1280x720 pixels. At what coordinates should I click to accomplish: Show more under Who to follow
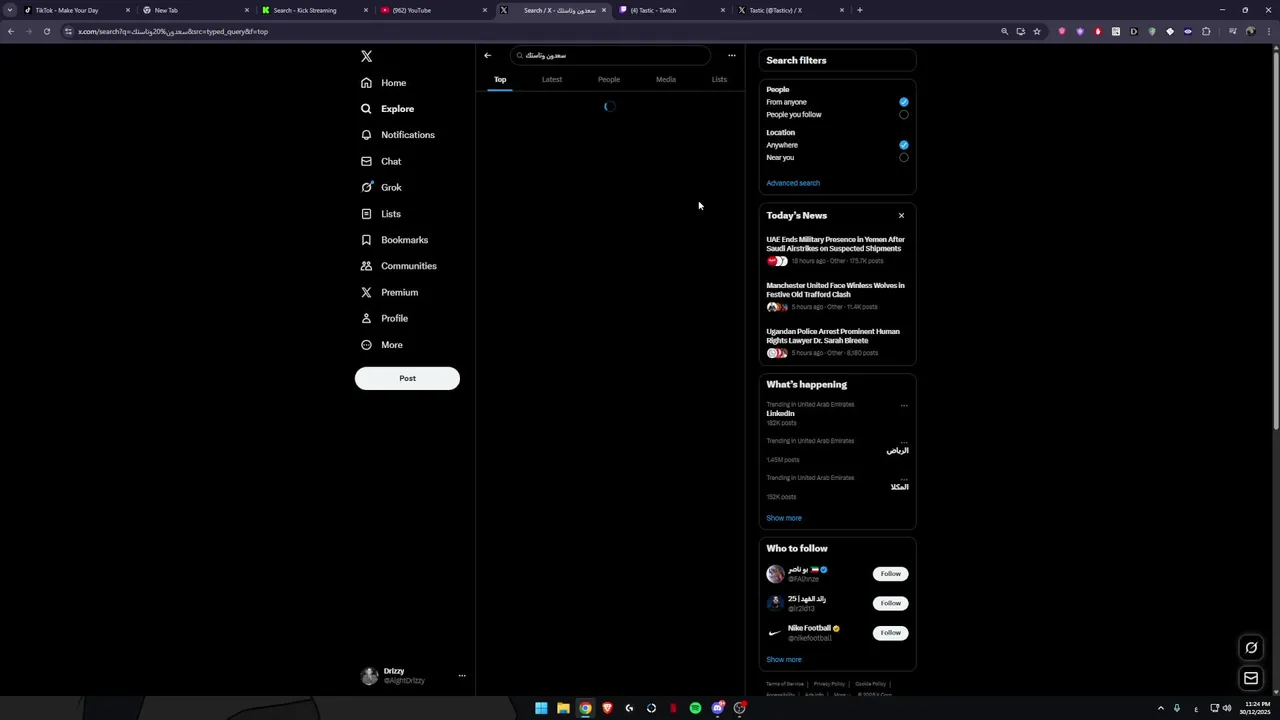tap(784, 660)
